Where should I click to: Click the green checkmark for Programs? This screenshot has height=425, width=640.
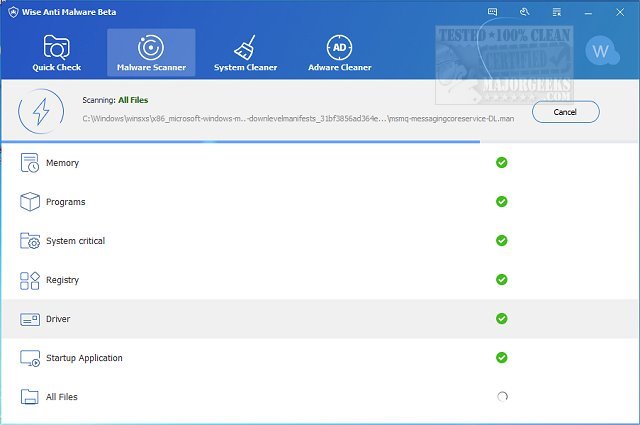502,202
